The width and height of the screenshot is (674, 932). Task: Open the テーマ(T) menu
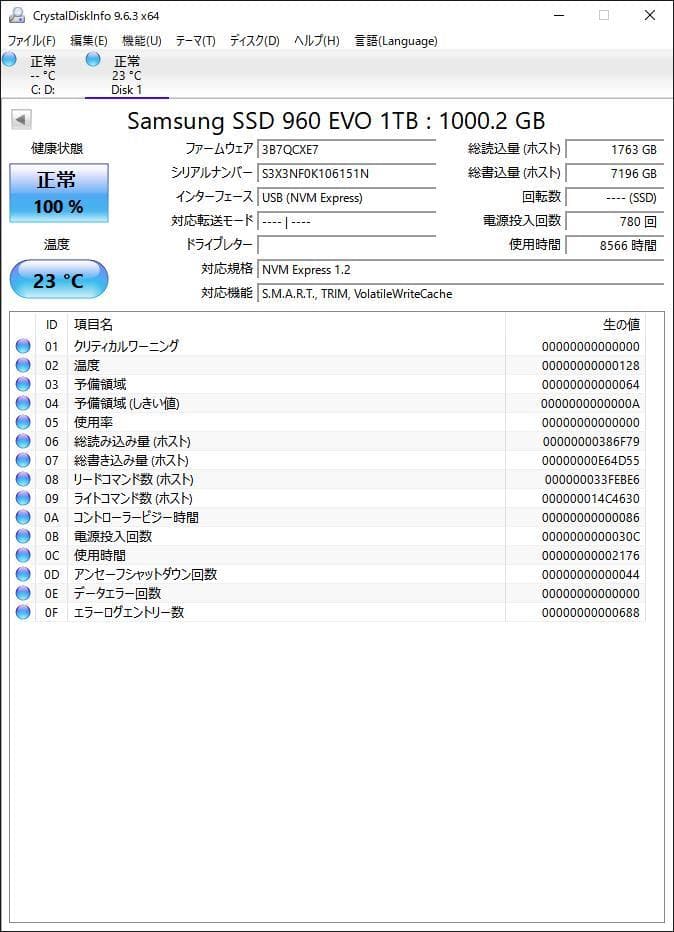[x=195, y=40]
